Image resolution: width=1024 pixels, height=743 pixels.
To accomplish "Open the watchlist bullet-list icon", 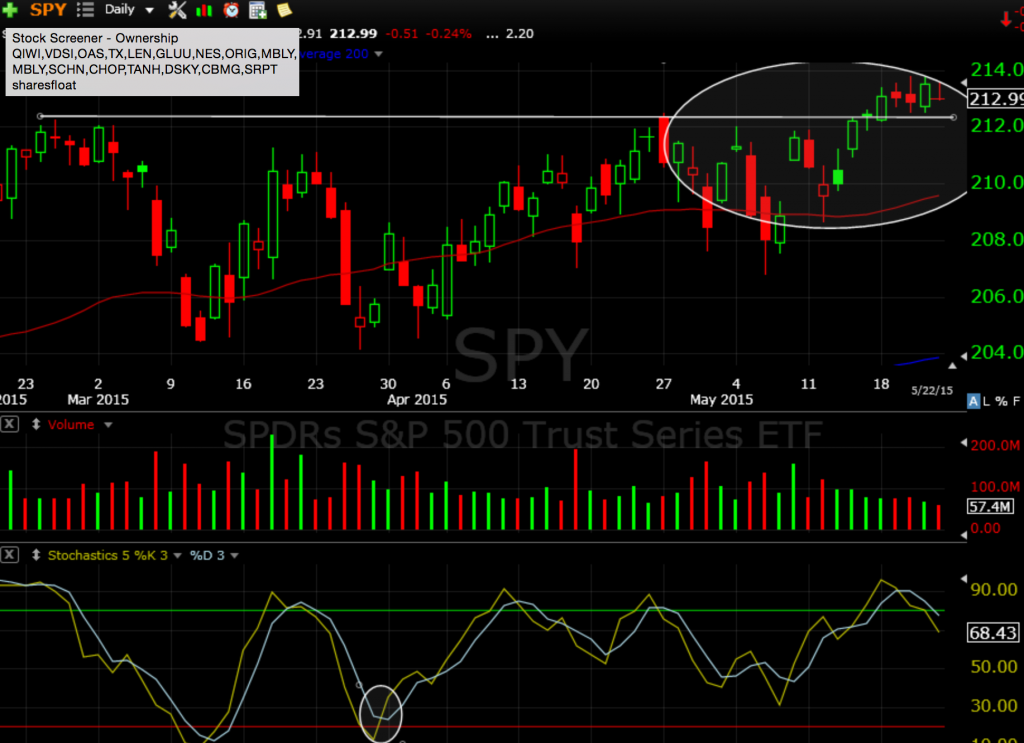I will pyautogui.click(x=85, y=10).
